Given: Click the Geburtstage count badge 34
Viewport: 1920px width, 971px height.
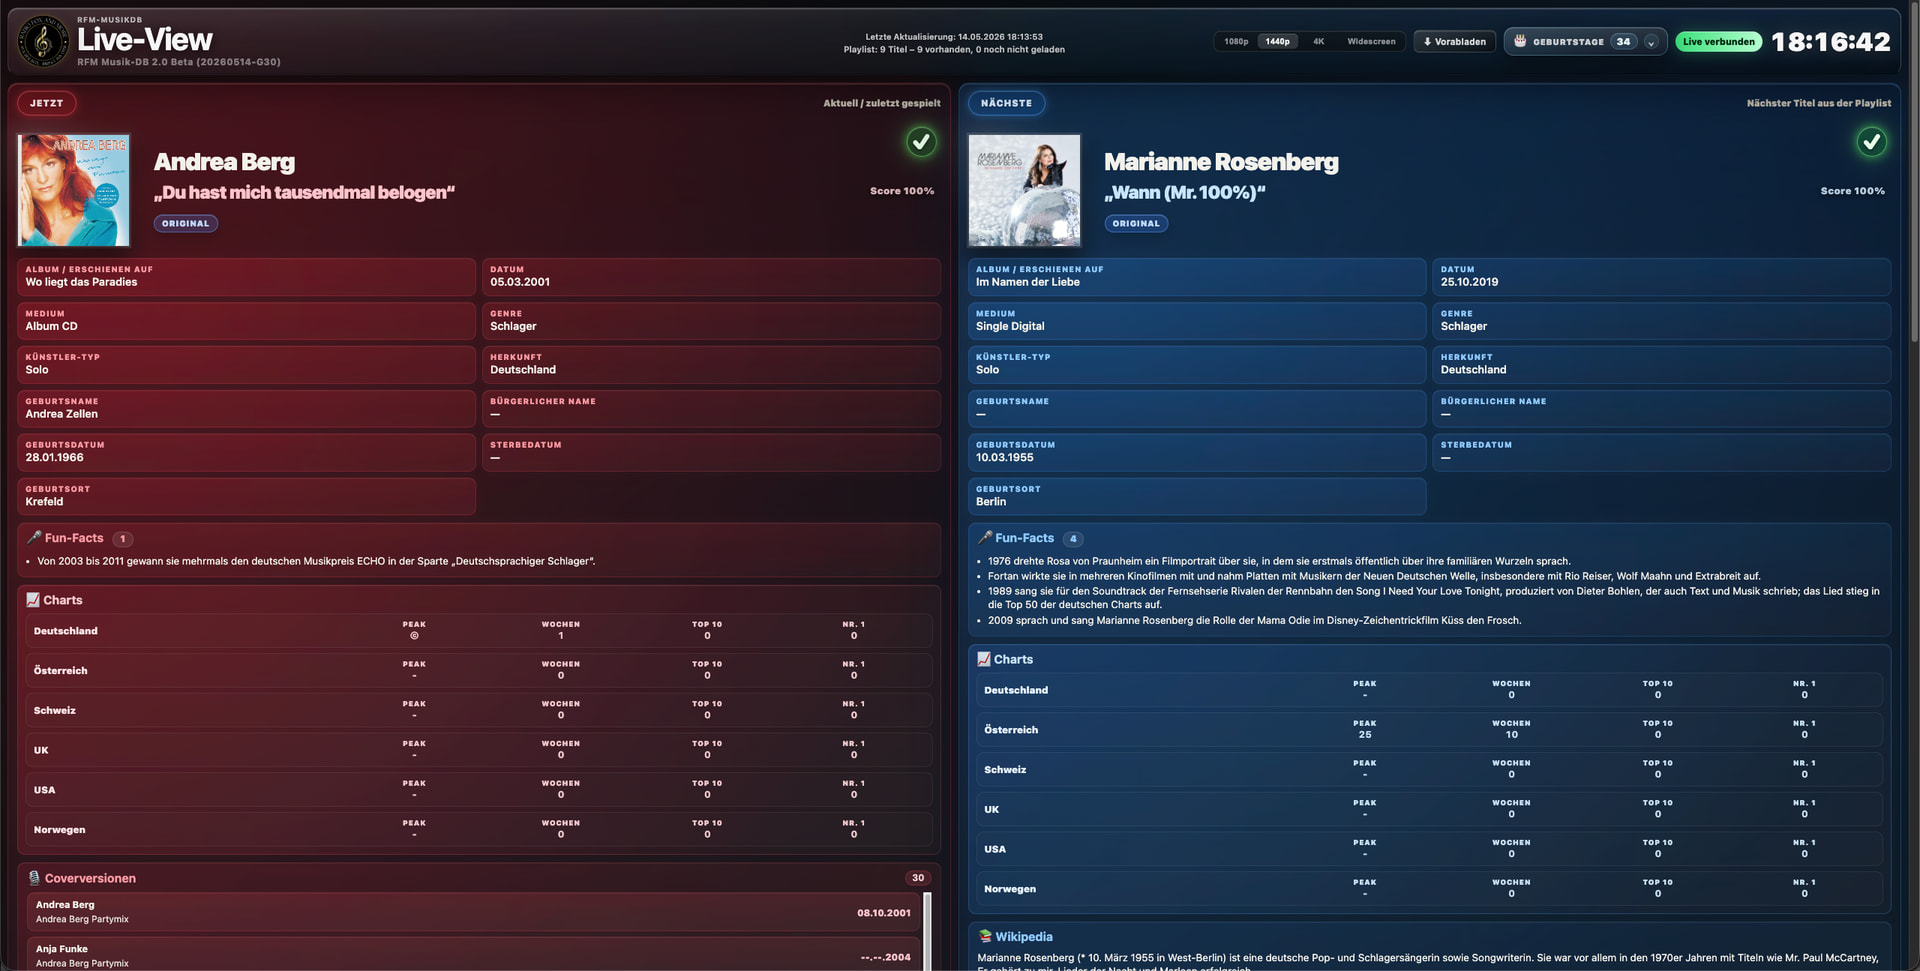Looking at the screenshot, I should (x=1623, y=42).
